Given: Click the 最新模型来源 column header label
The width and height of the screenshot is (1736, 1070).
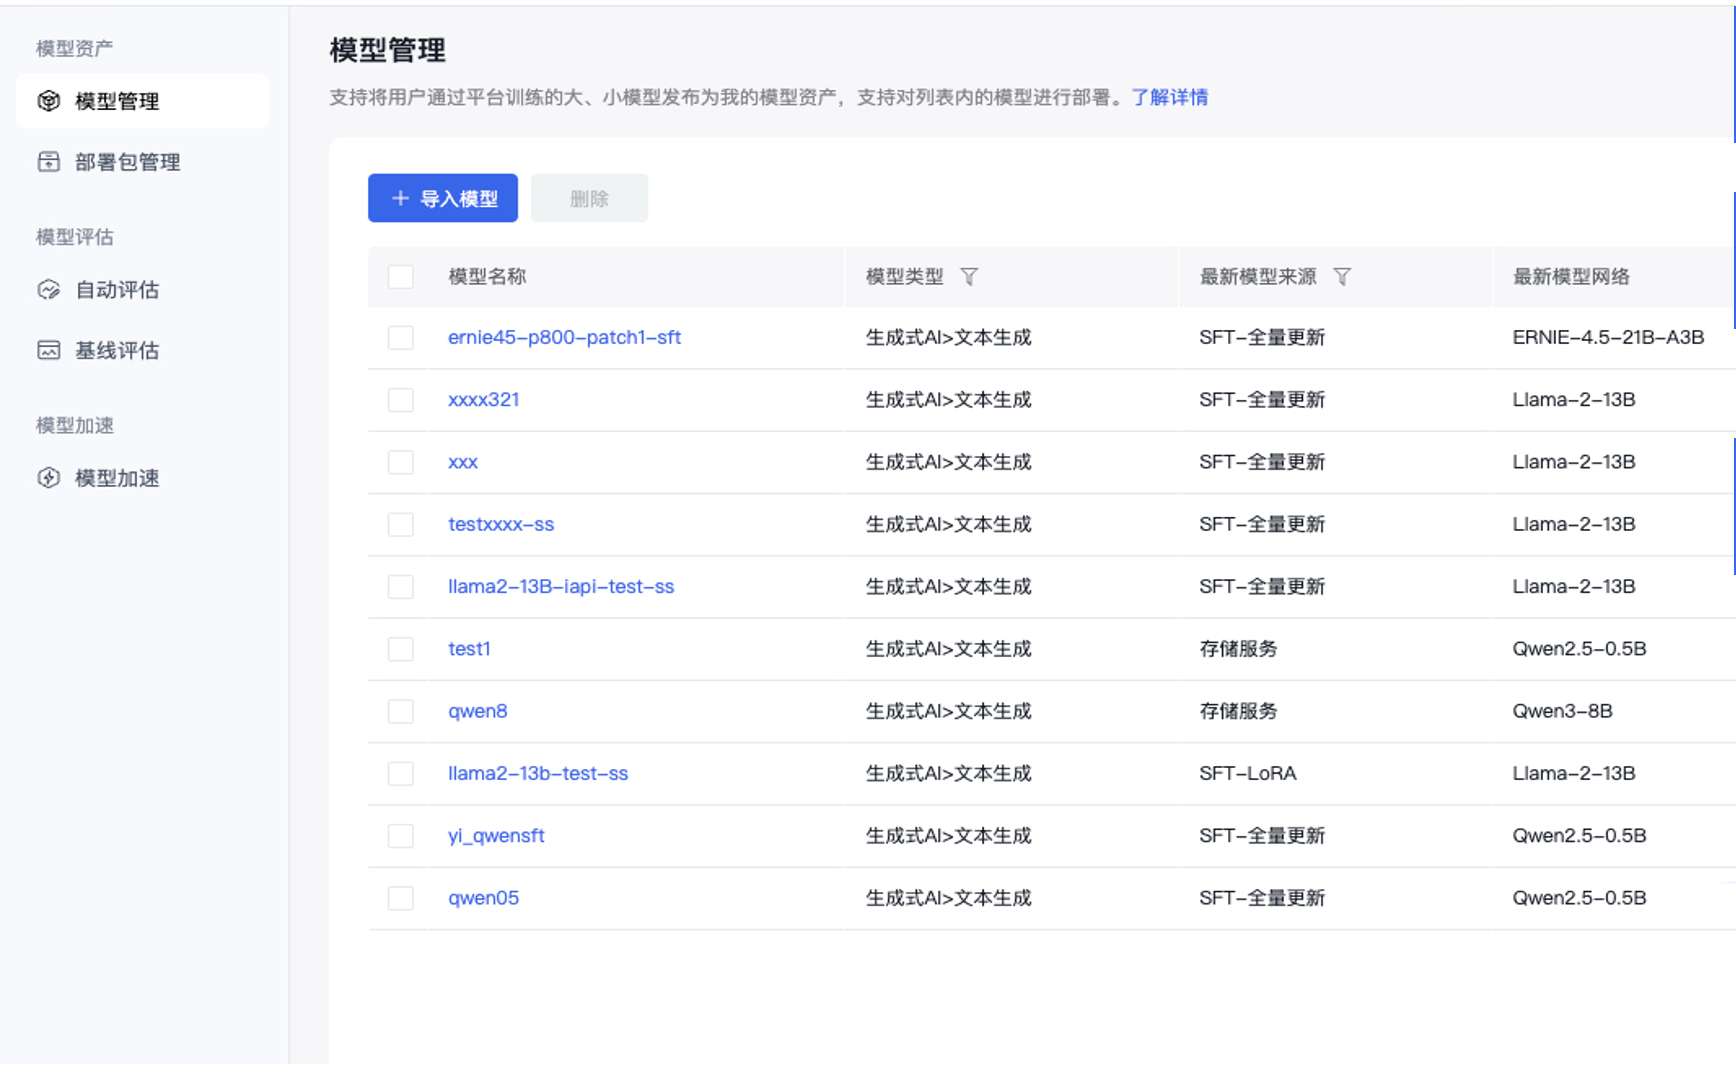Looking at the screenshot, I should 1258,277.
